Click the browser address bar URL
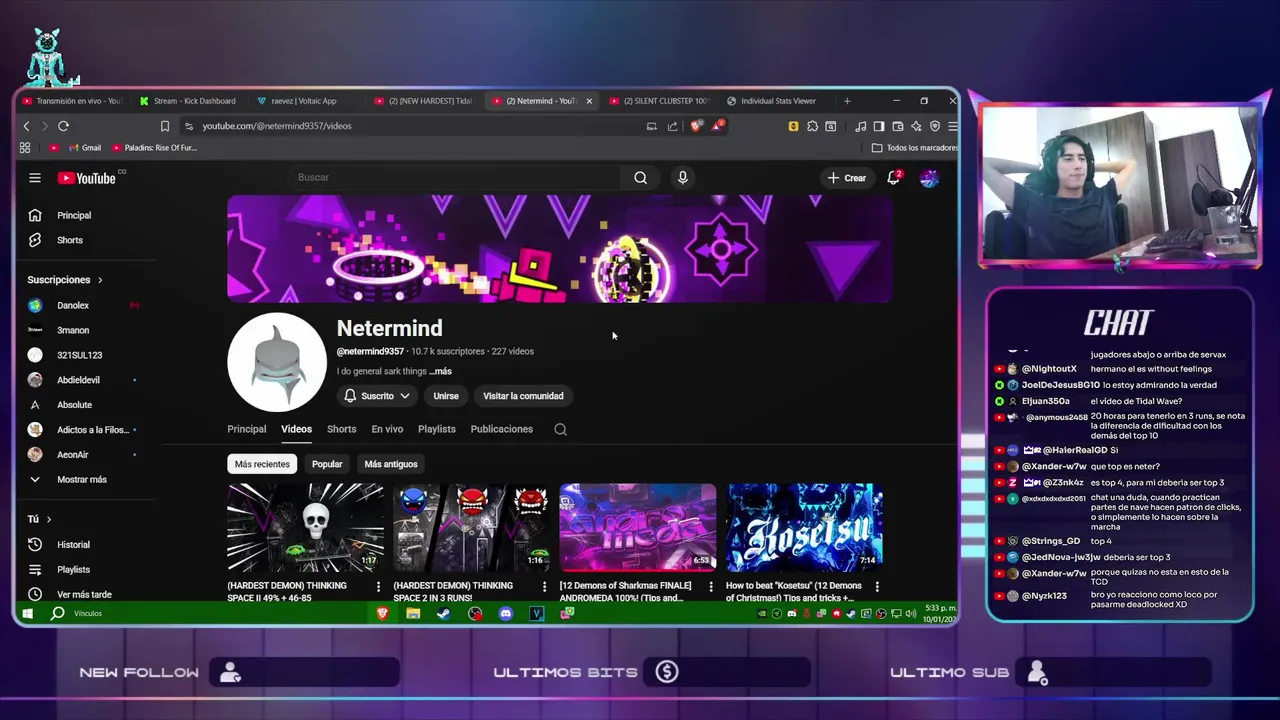 (x=277, y=126)
